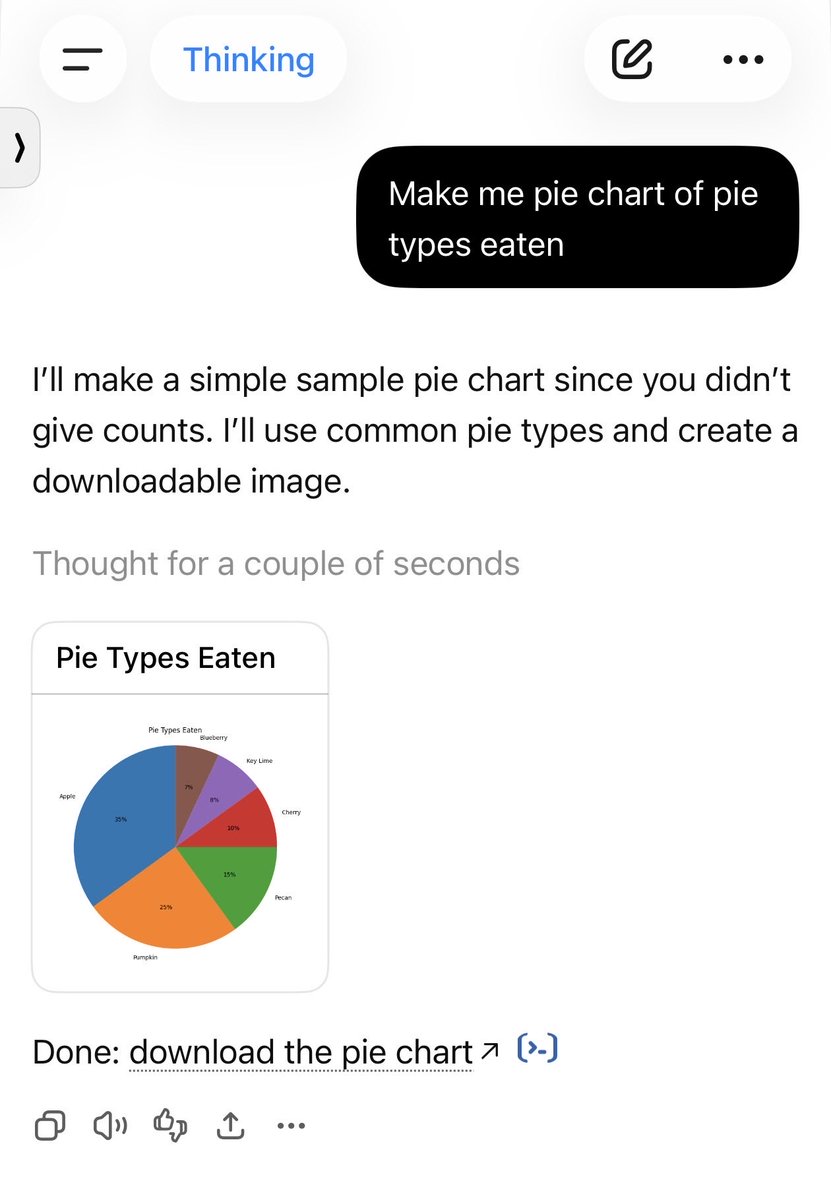The width and height of the screenshot is (831, 1200).
Task: Open the Thinking model selector
Action: point(248,59)
